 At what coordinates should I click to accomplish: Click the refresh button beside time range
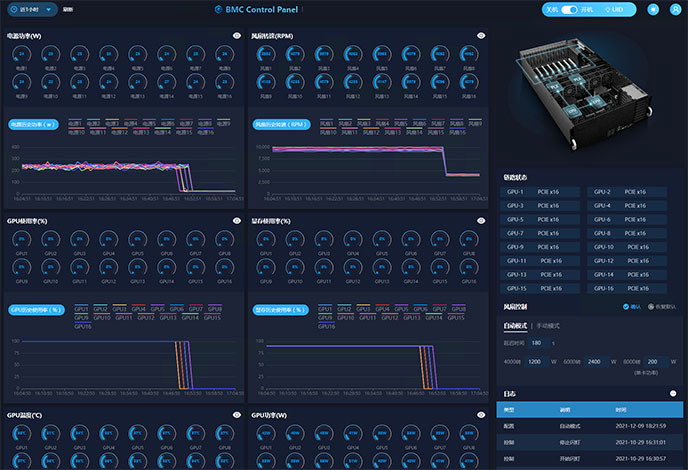pyautogui.click(x=68, y=9)
